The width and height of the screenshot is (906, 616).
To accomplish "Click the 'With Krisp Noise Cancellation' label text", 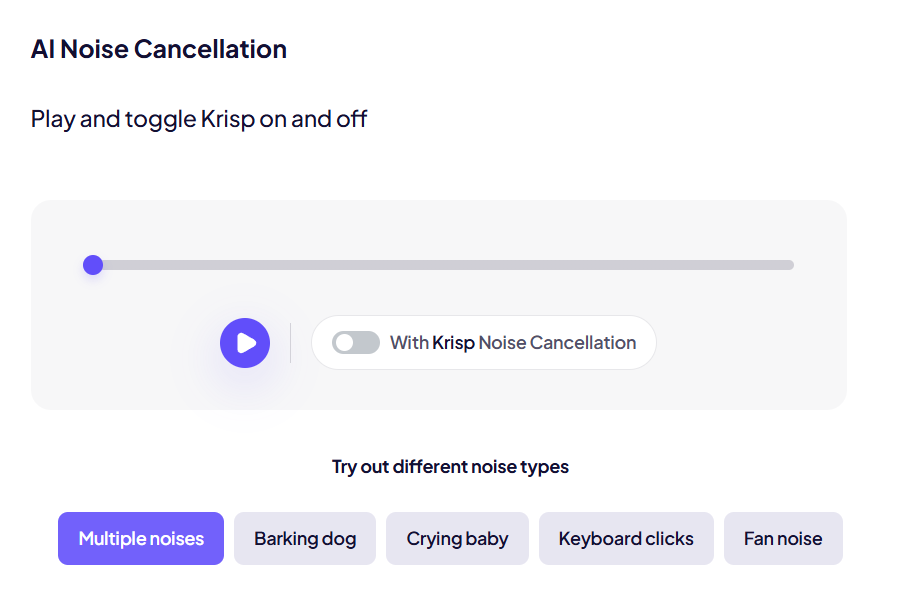I will (512, 343).
